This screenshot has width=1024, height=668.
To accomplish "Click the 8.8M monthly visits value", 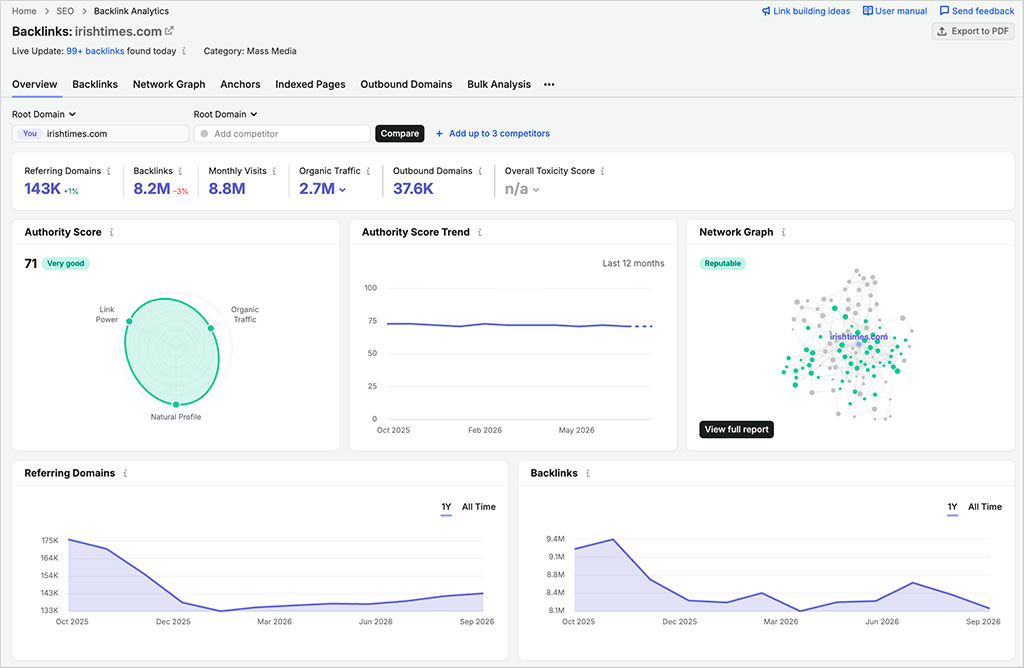I will pos(227,189).
